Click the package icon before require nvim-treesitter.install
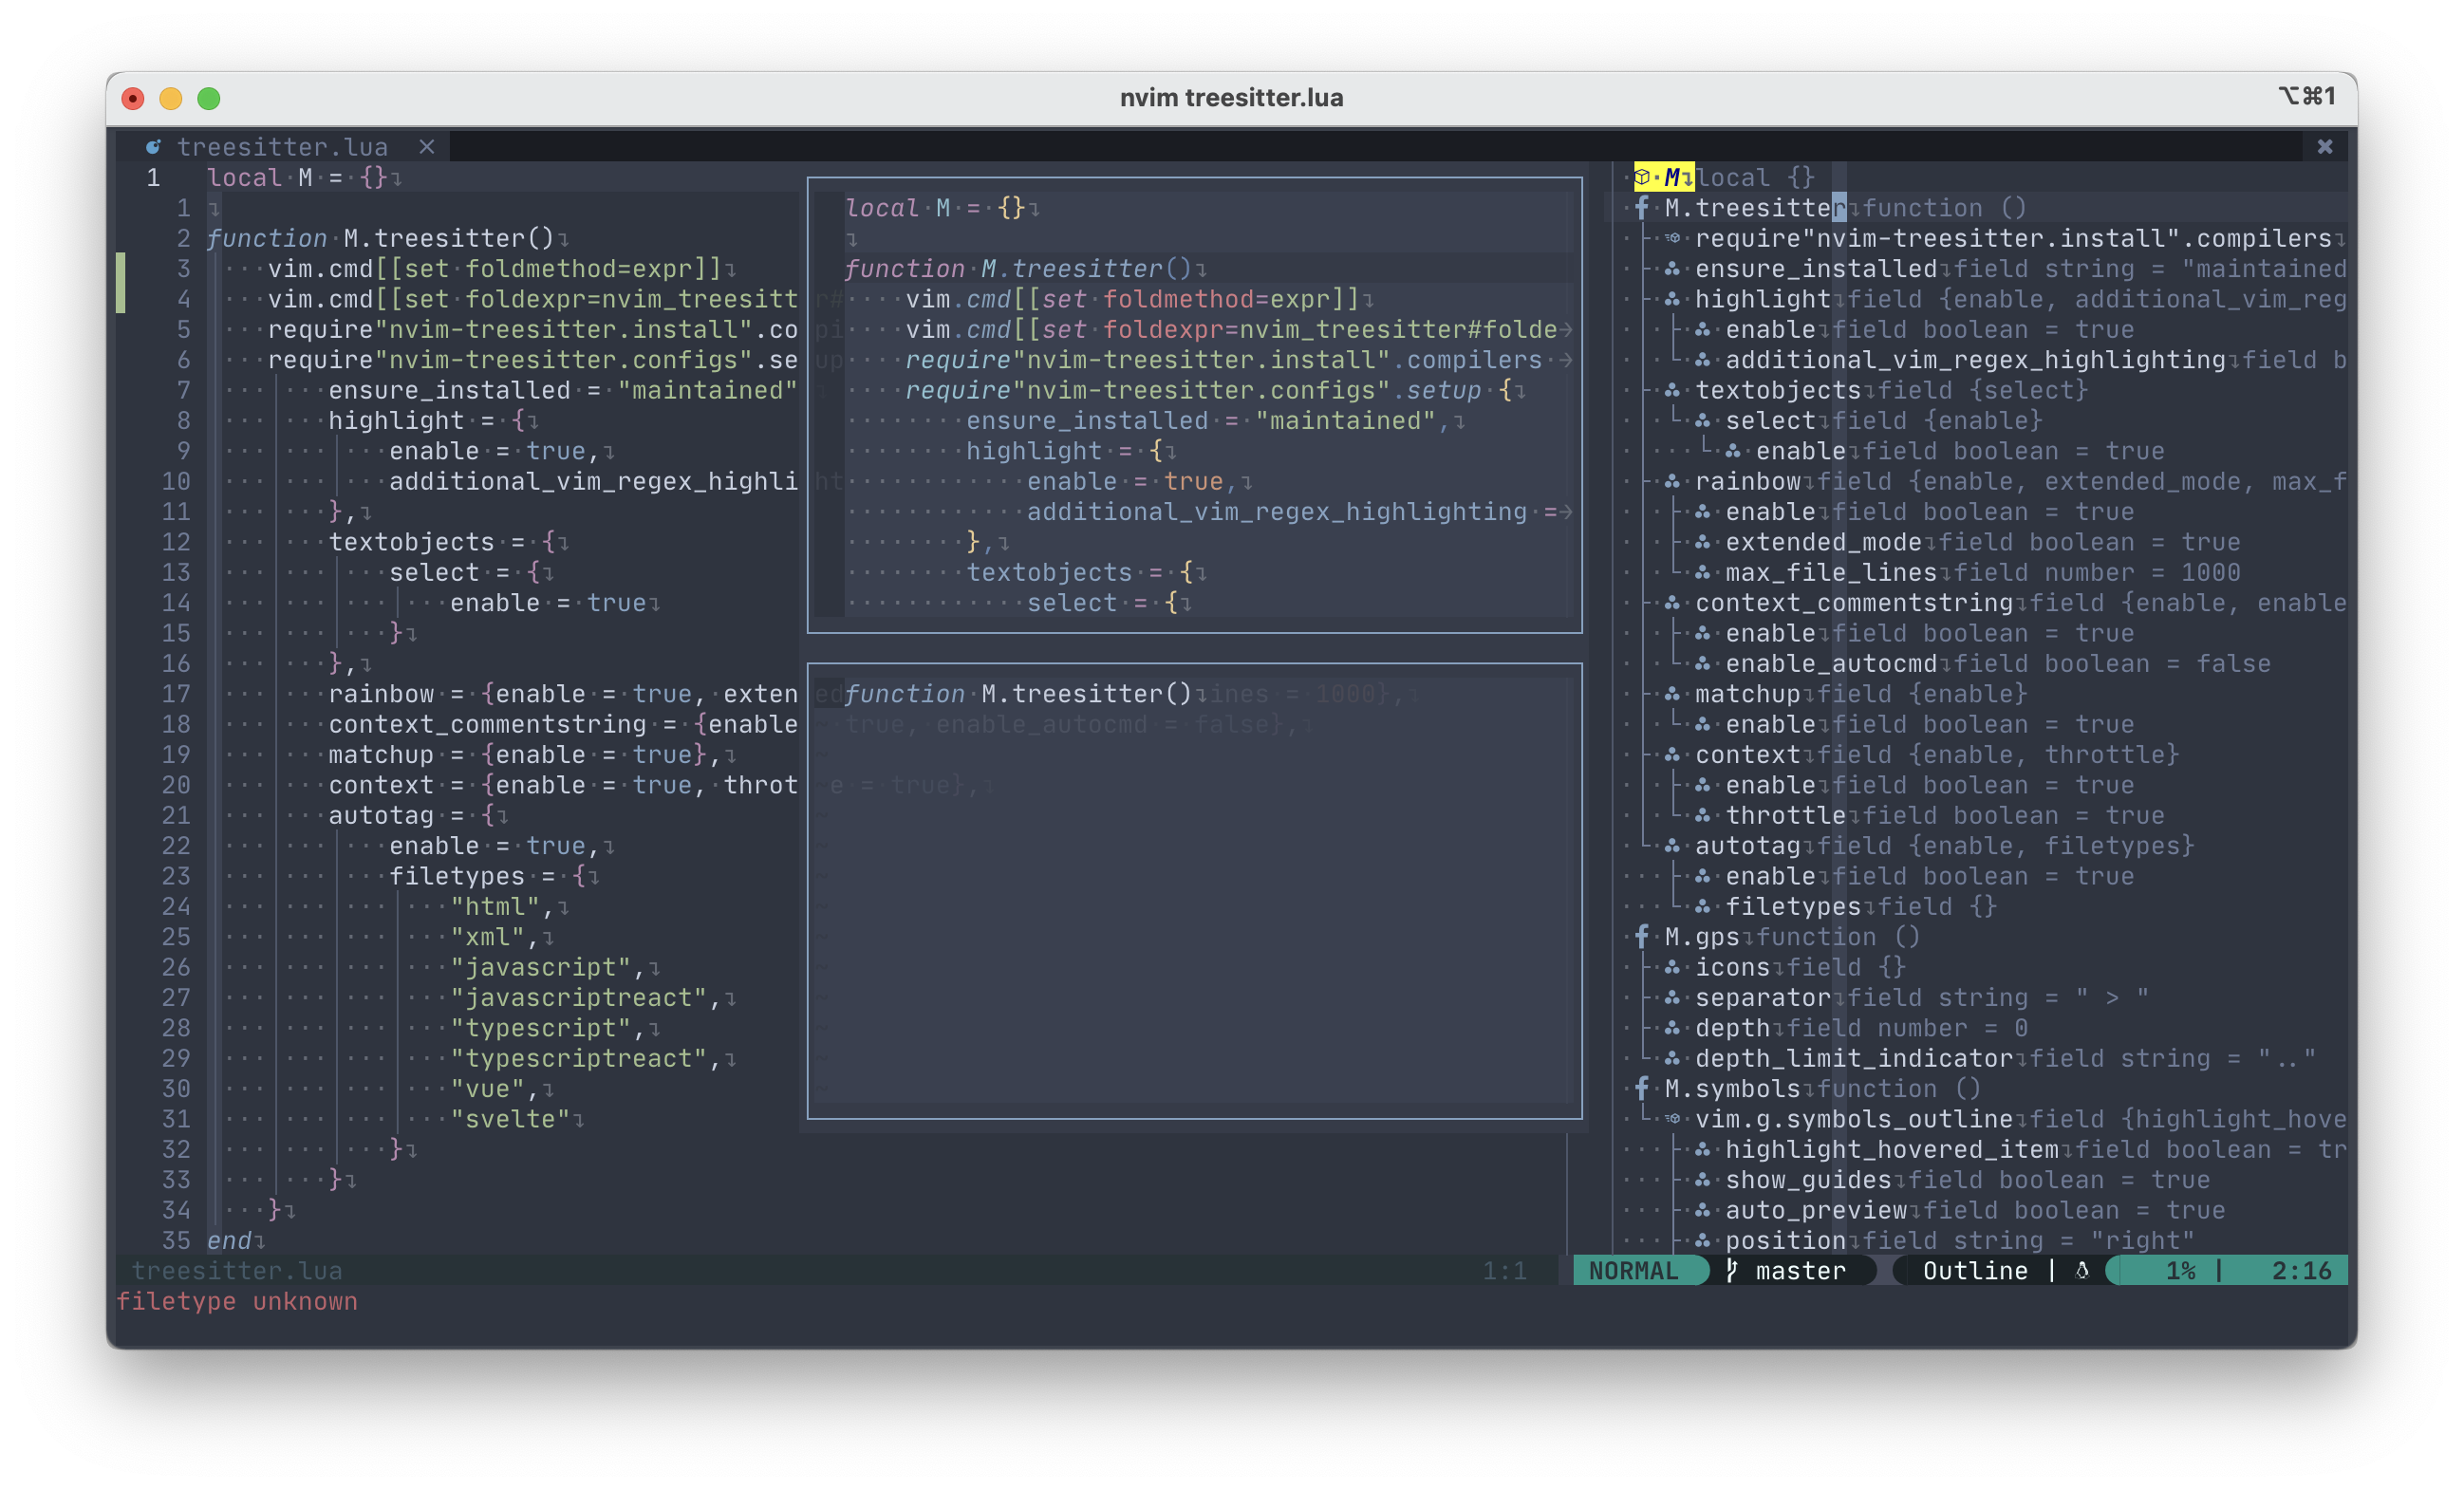The image size is (2464, 1490). point(1674,238)
